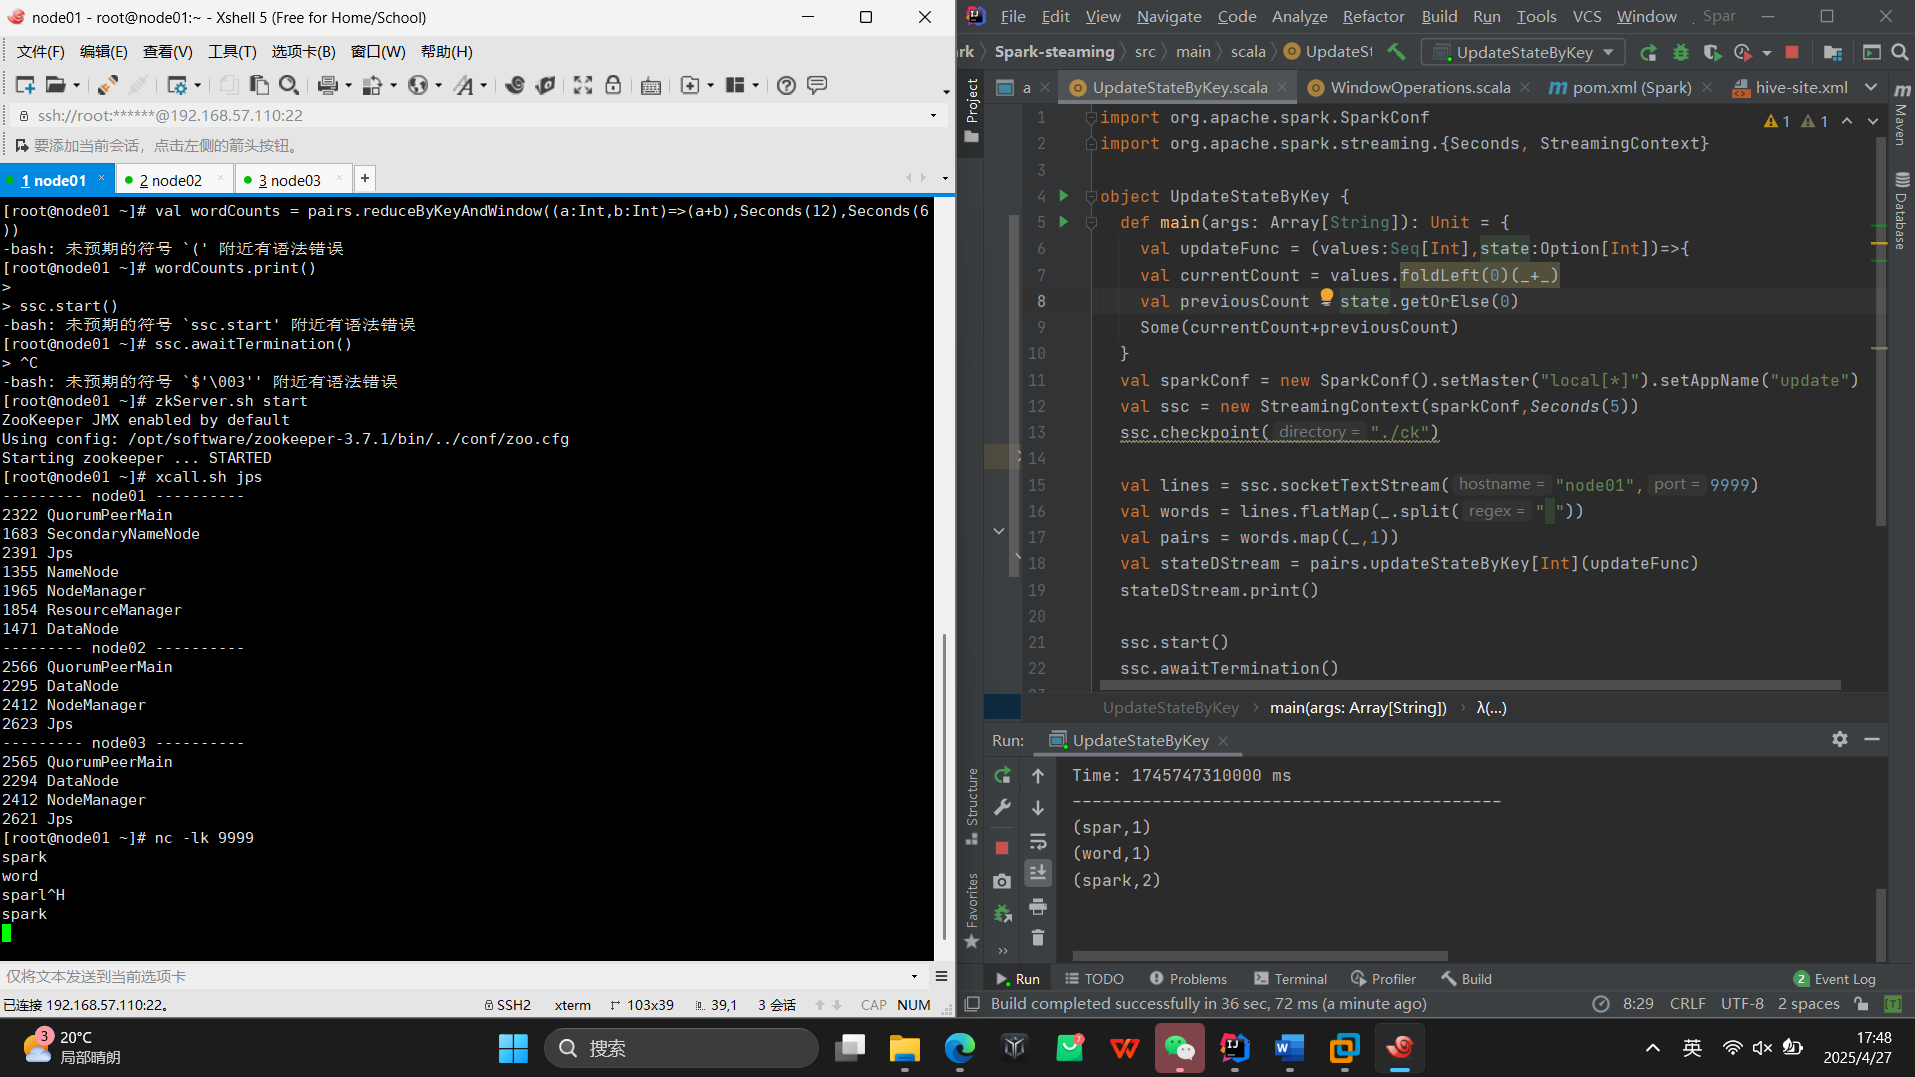This screenshot has width=1915, height=1077.
Task: Click the globe encoding icon in Xshell
Action: [x=418, y=85]
